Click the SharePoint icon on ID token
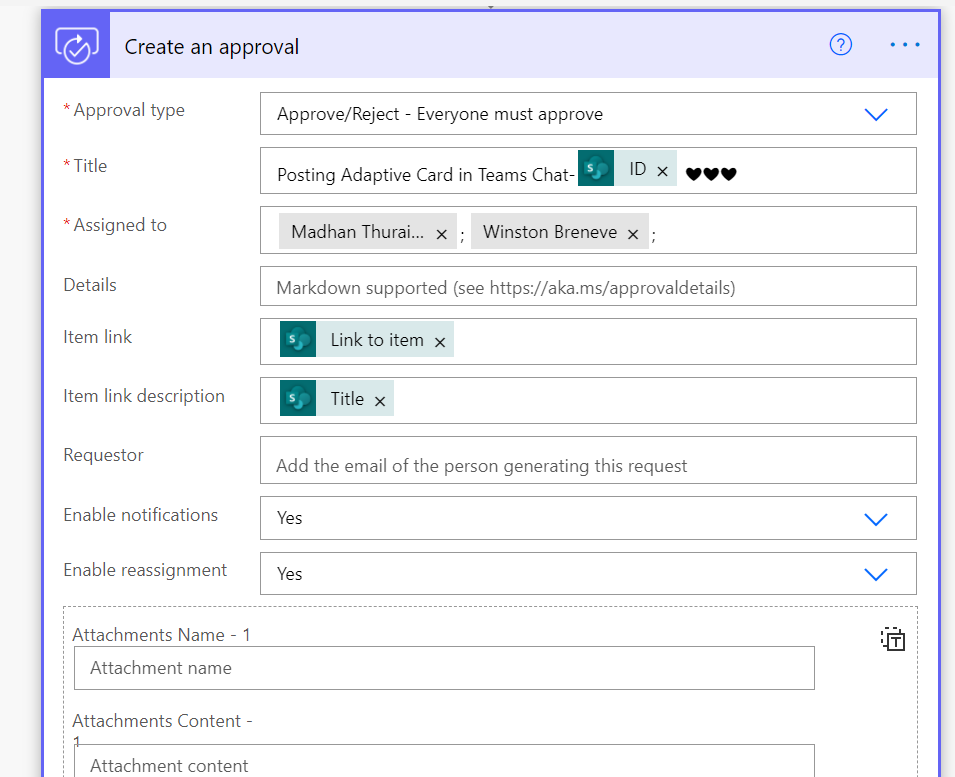955x777 pixels. pyautogui.click(x=596, y=169)
